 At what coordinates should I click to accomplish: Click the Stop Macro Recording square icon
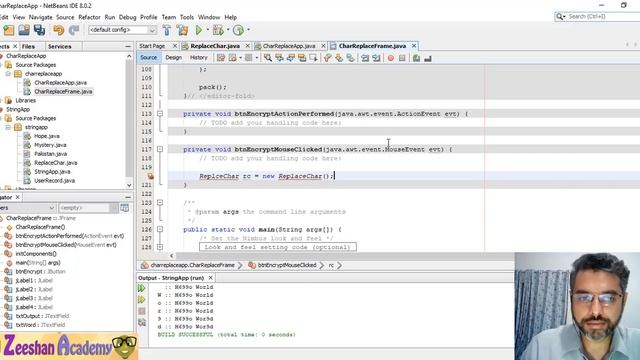402,58
